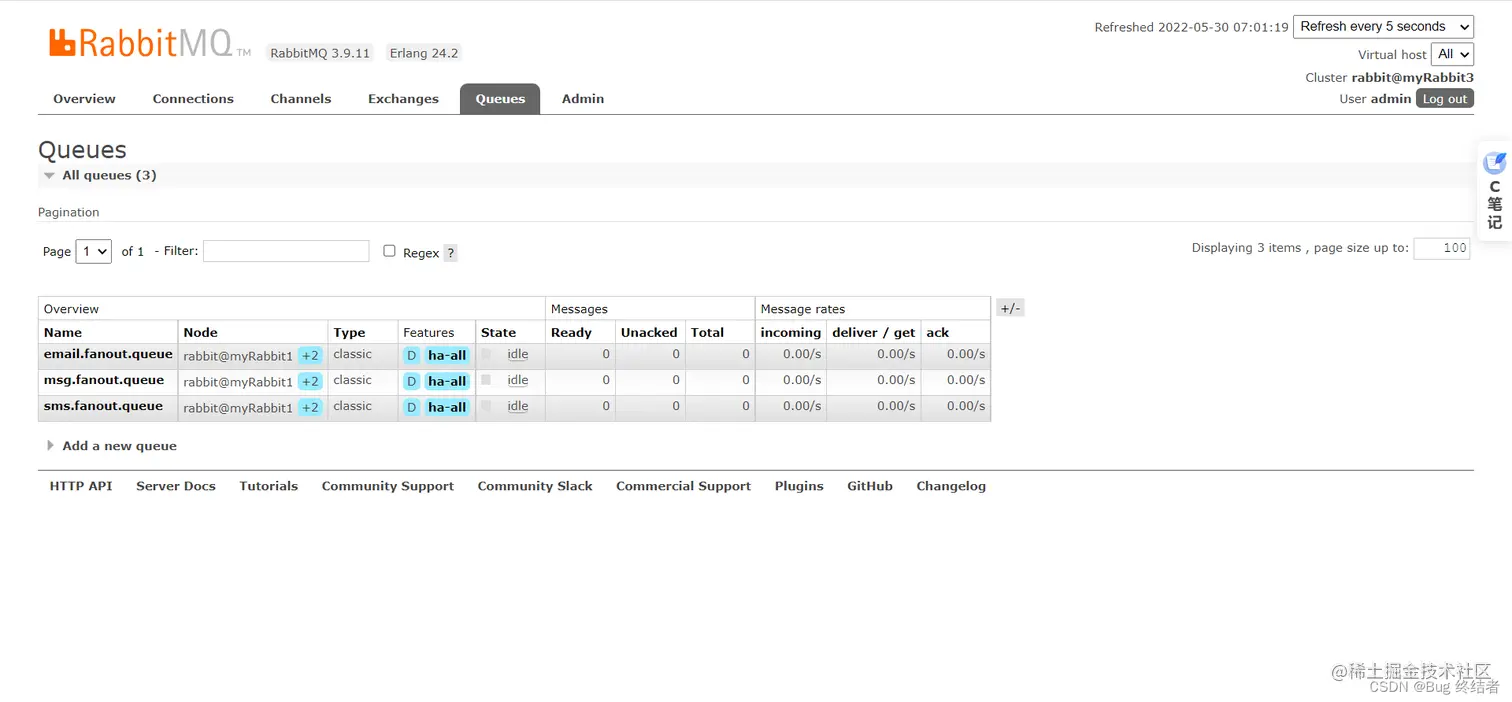Open the Server Docs footer link

(x=176, y=486)
